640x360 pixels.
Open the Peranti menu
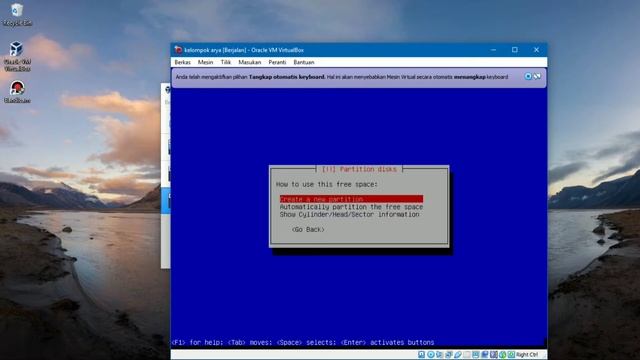click(277, 62)
